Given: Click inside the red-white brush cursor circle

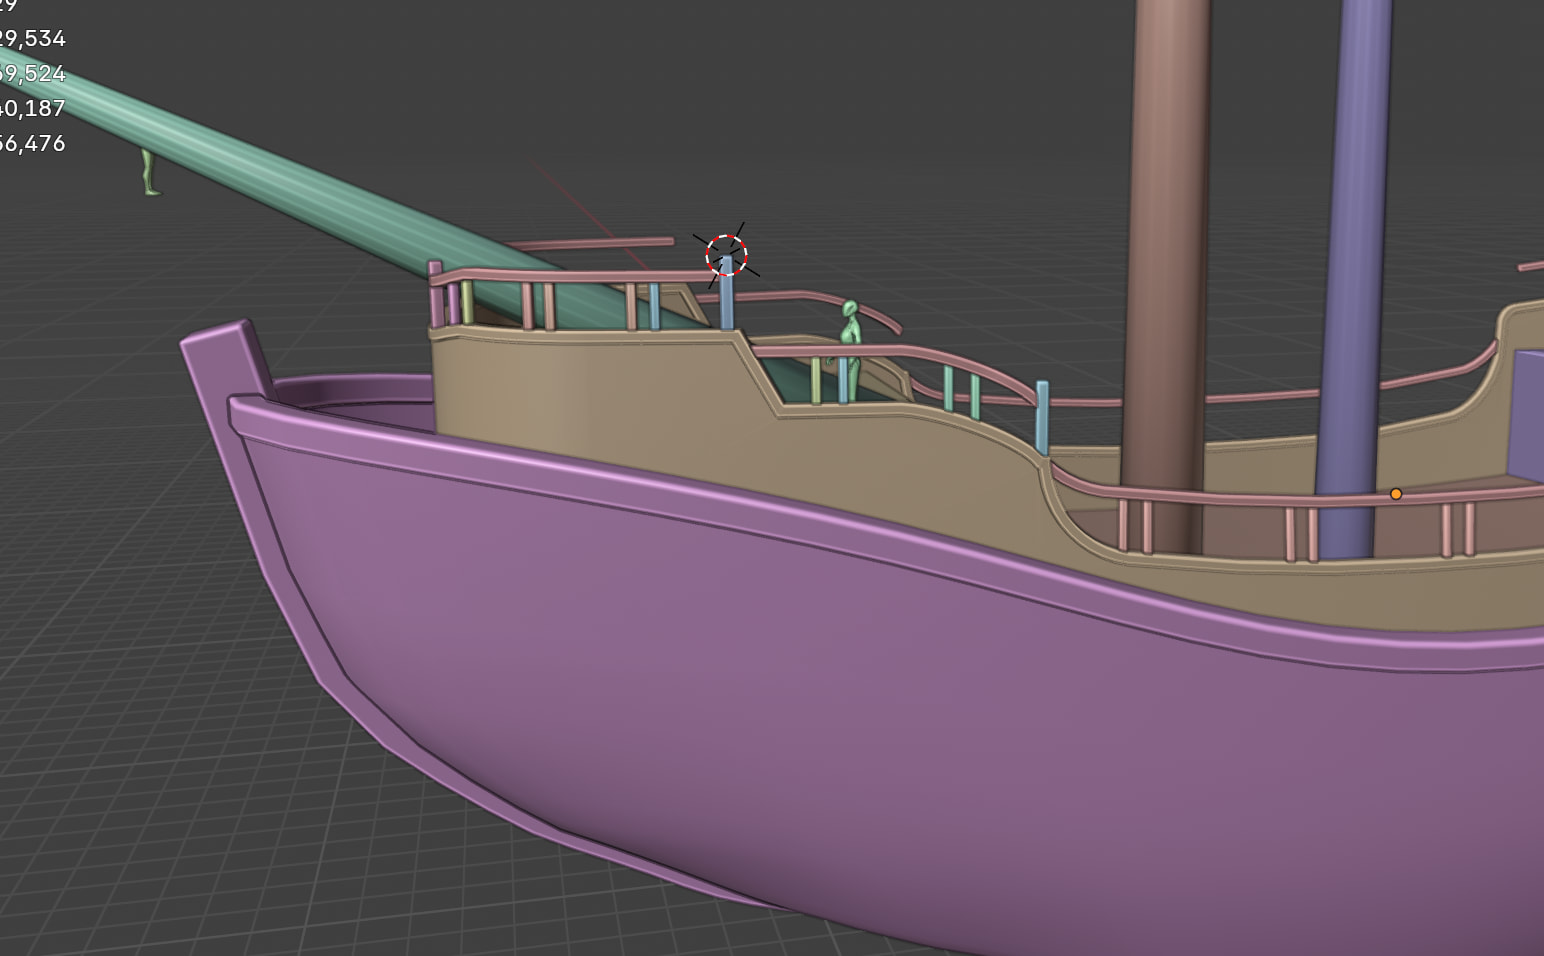Looking at the screenshot, I should tap(726, 255).
